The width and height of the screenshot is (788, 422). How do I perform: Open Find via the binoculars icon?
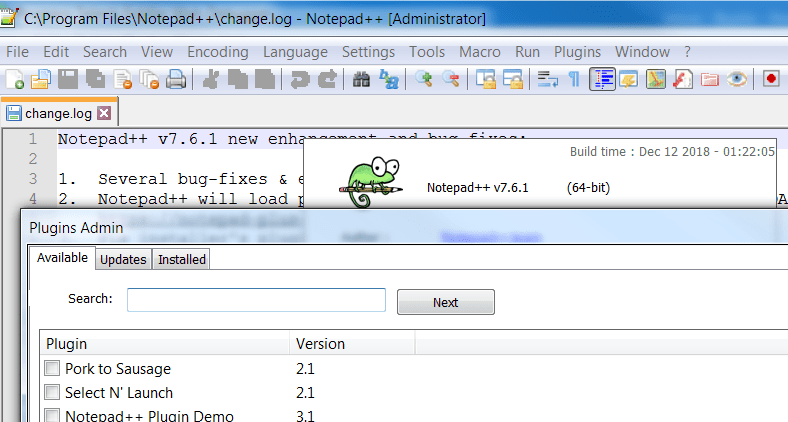pyautogui.click(x=361, y=79)
